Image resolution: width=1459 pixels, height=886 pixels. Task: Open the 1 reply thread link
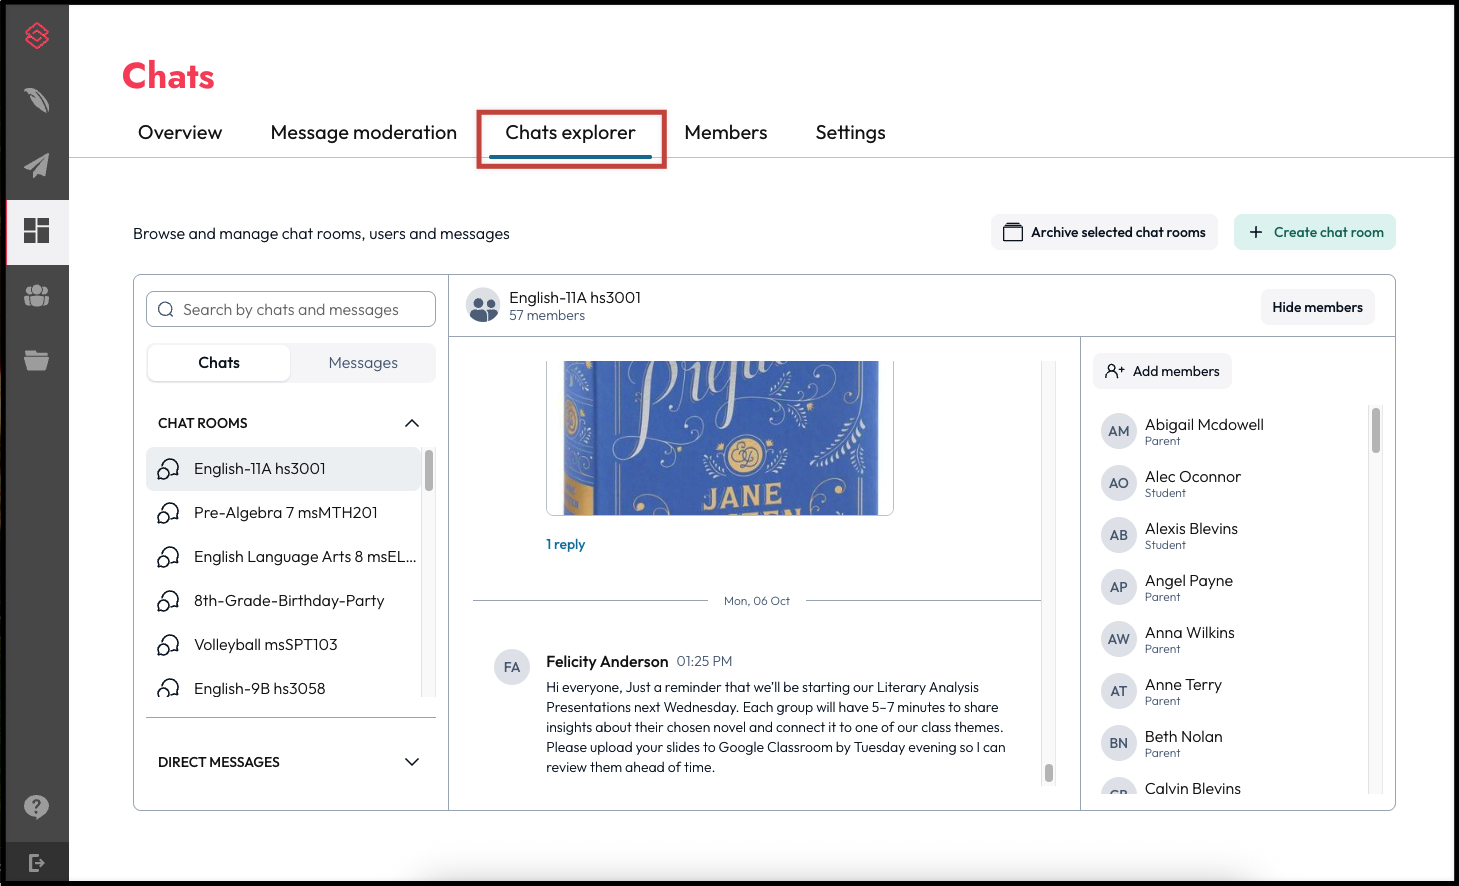(x=565, y=544)
